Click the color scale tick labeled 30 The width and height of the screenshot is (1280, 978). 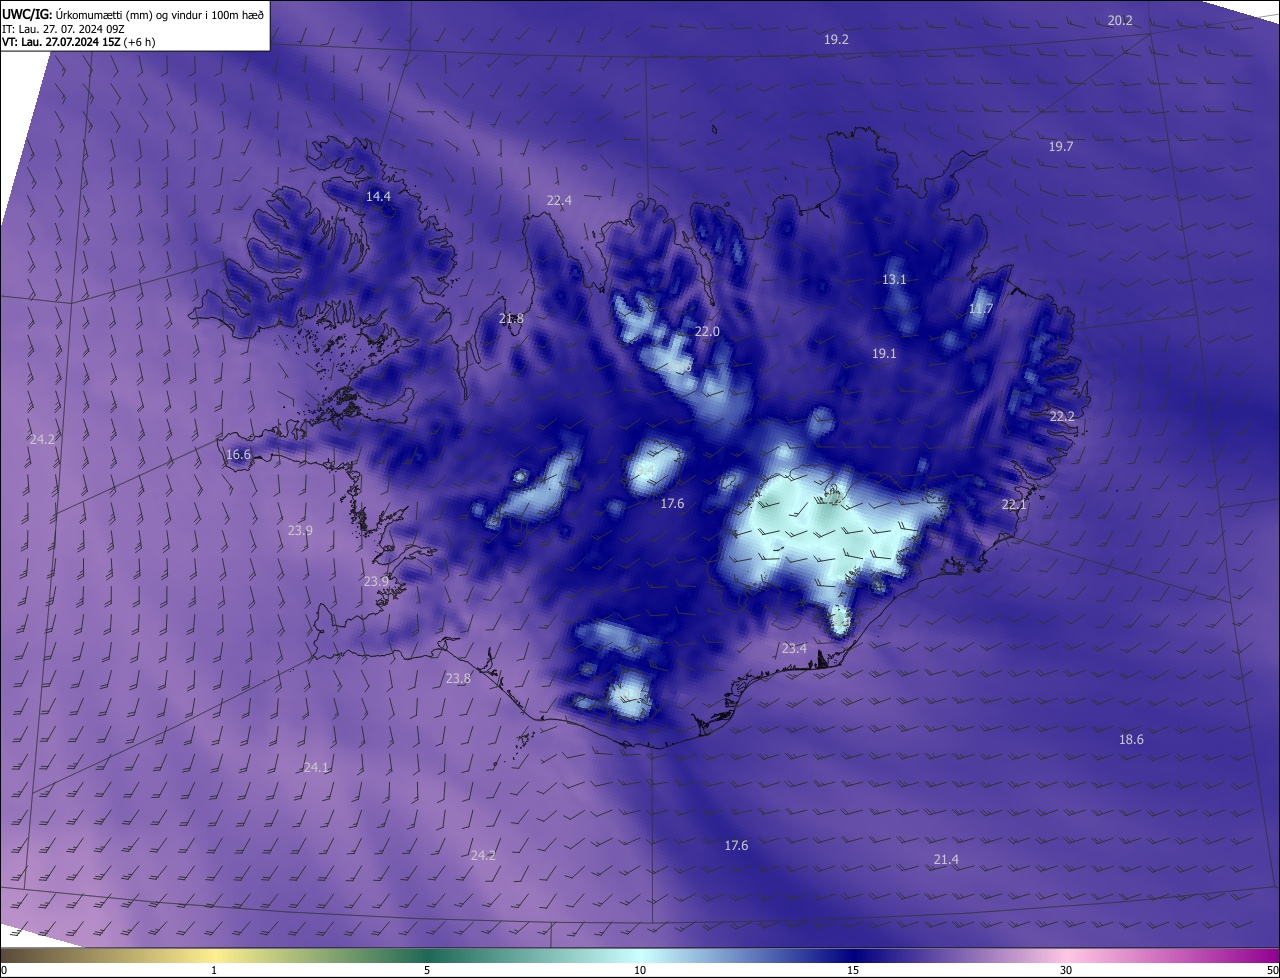tap(1066, 970)
